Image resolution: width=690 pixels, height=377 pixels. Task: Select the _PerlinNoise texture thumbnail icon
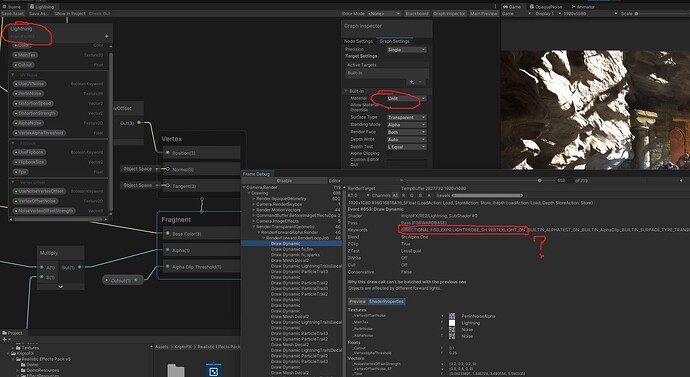tap(452, 329)
